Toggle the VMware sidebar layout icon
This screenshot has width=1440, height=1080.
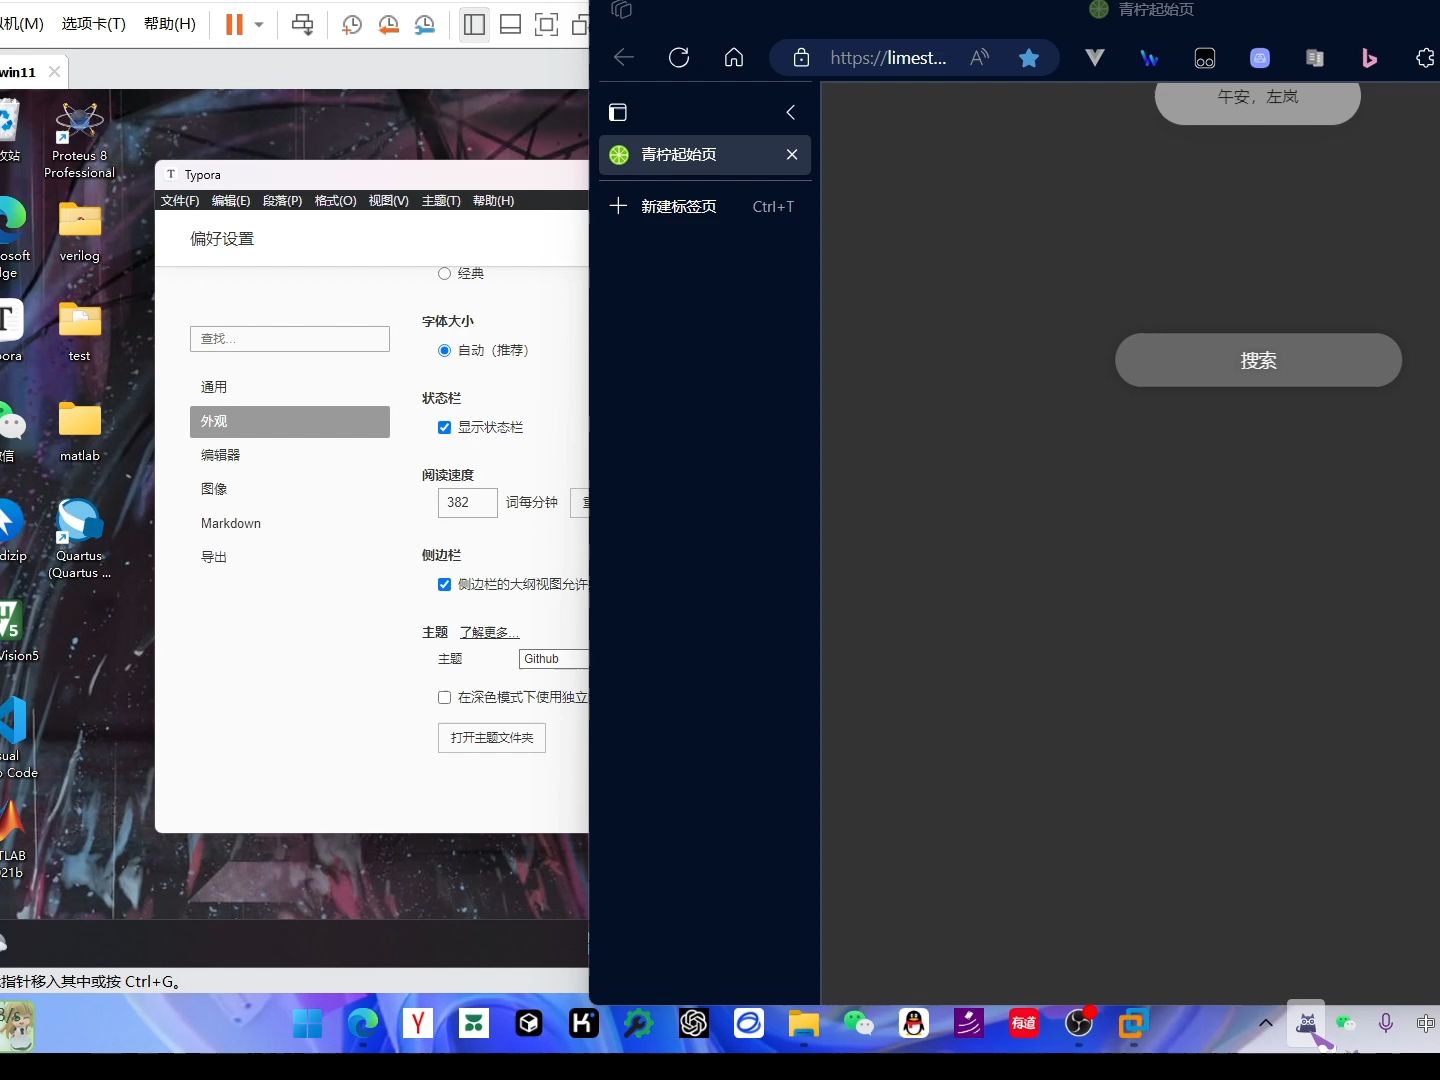click(x=474, y=24)
